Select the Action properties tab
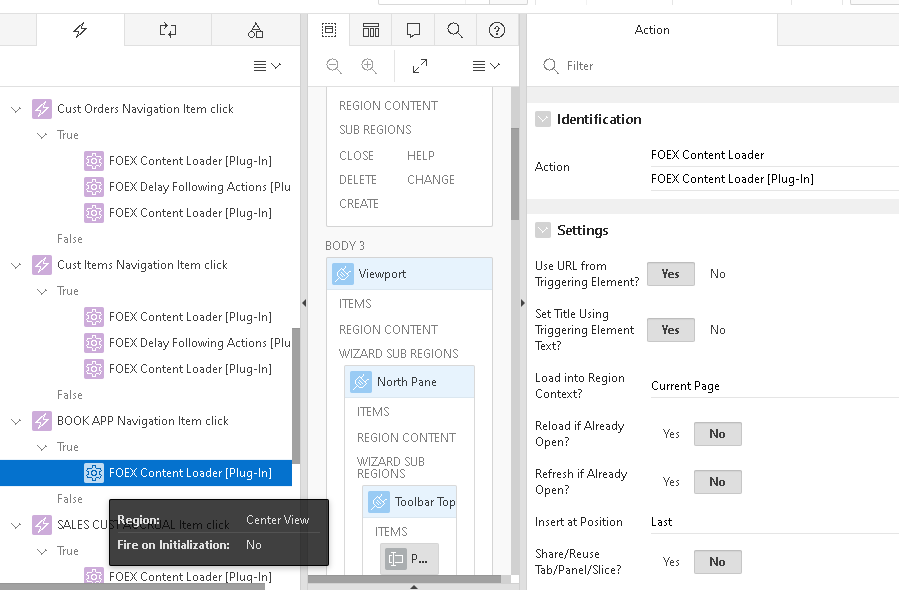This screenshot has width=899, height=590. pos(652,30)
